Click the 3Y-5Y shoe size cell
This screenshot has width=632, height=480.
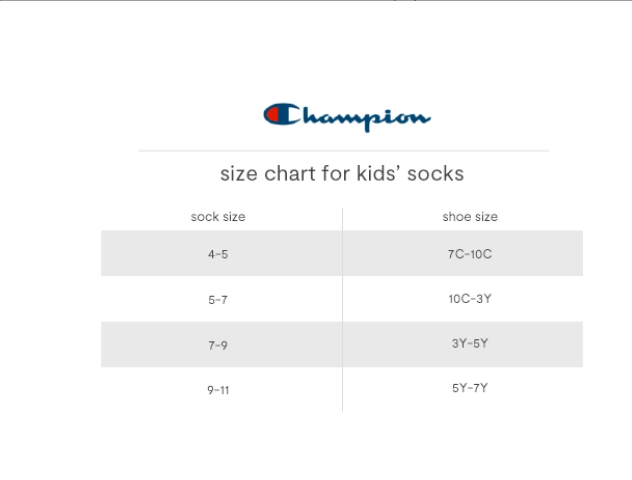coord(470,344)
